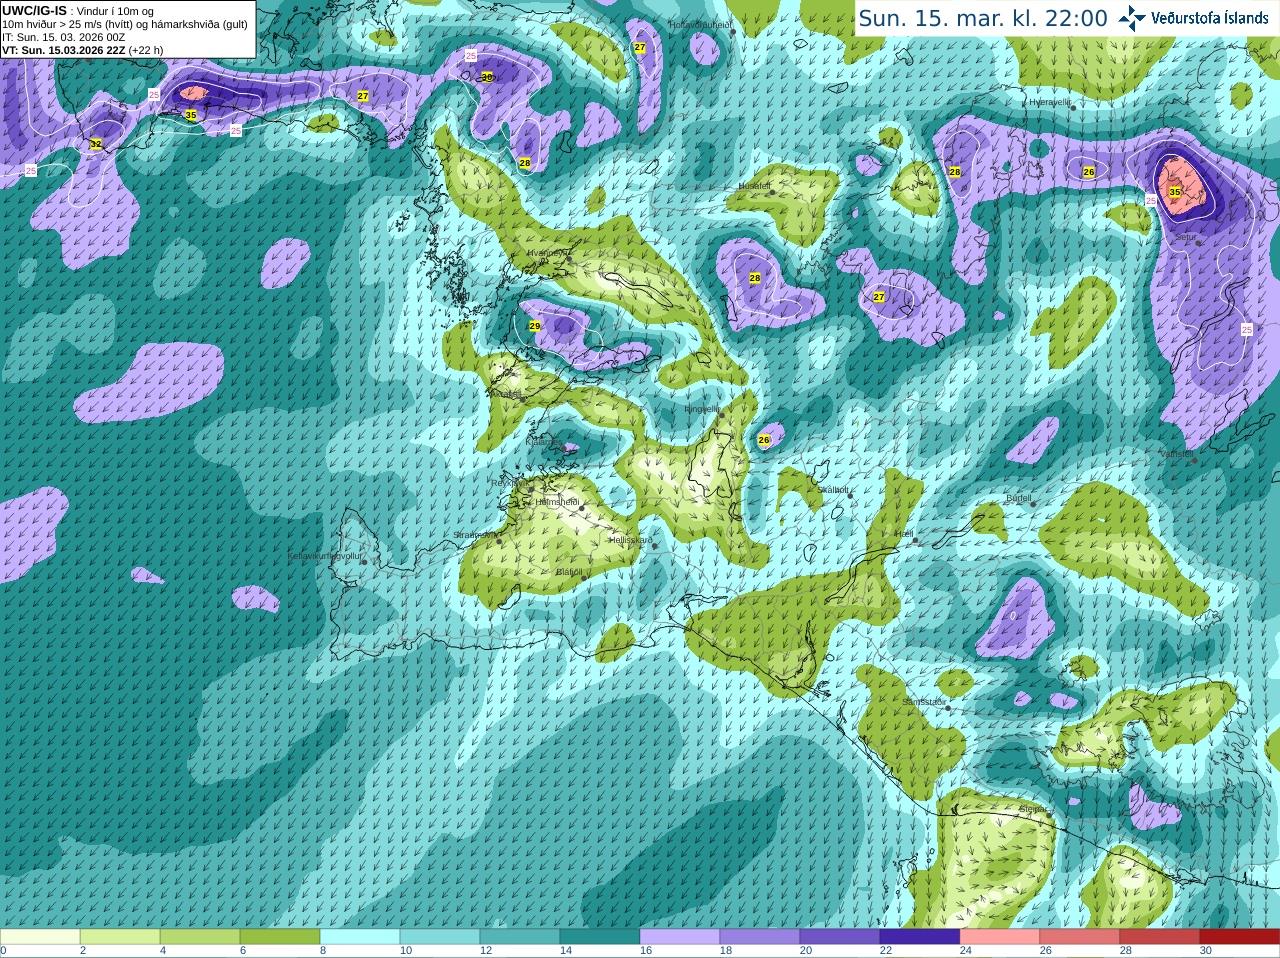Select the 2–4 m/s legend color swatch
The width and height of the screenshot is (1280, 958).
pos(120,937)
